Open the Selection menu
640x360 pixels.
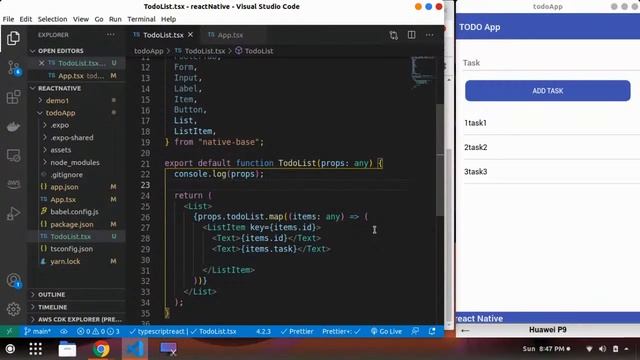[52, 19]
